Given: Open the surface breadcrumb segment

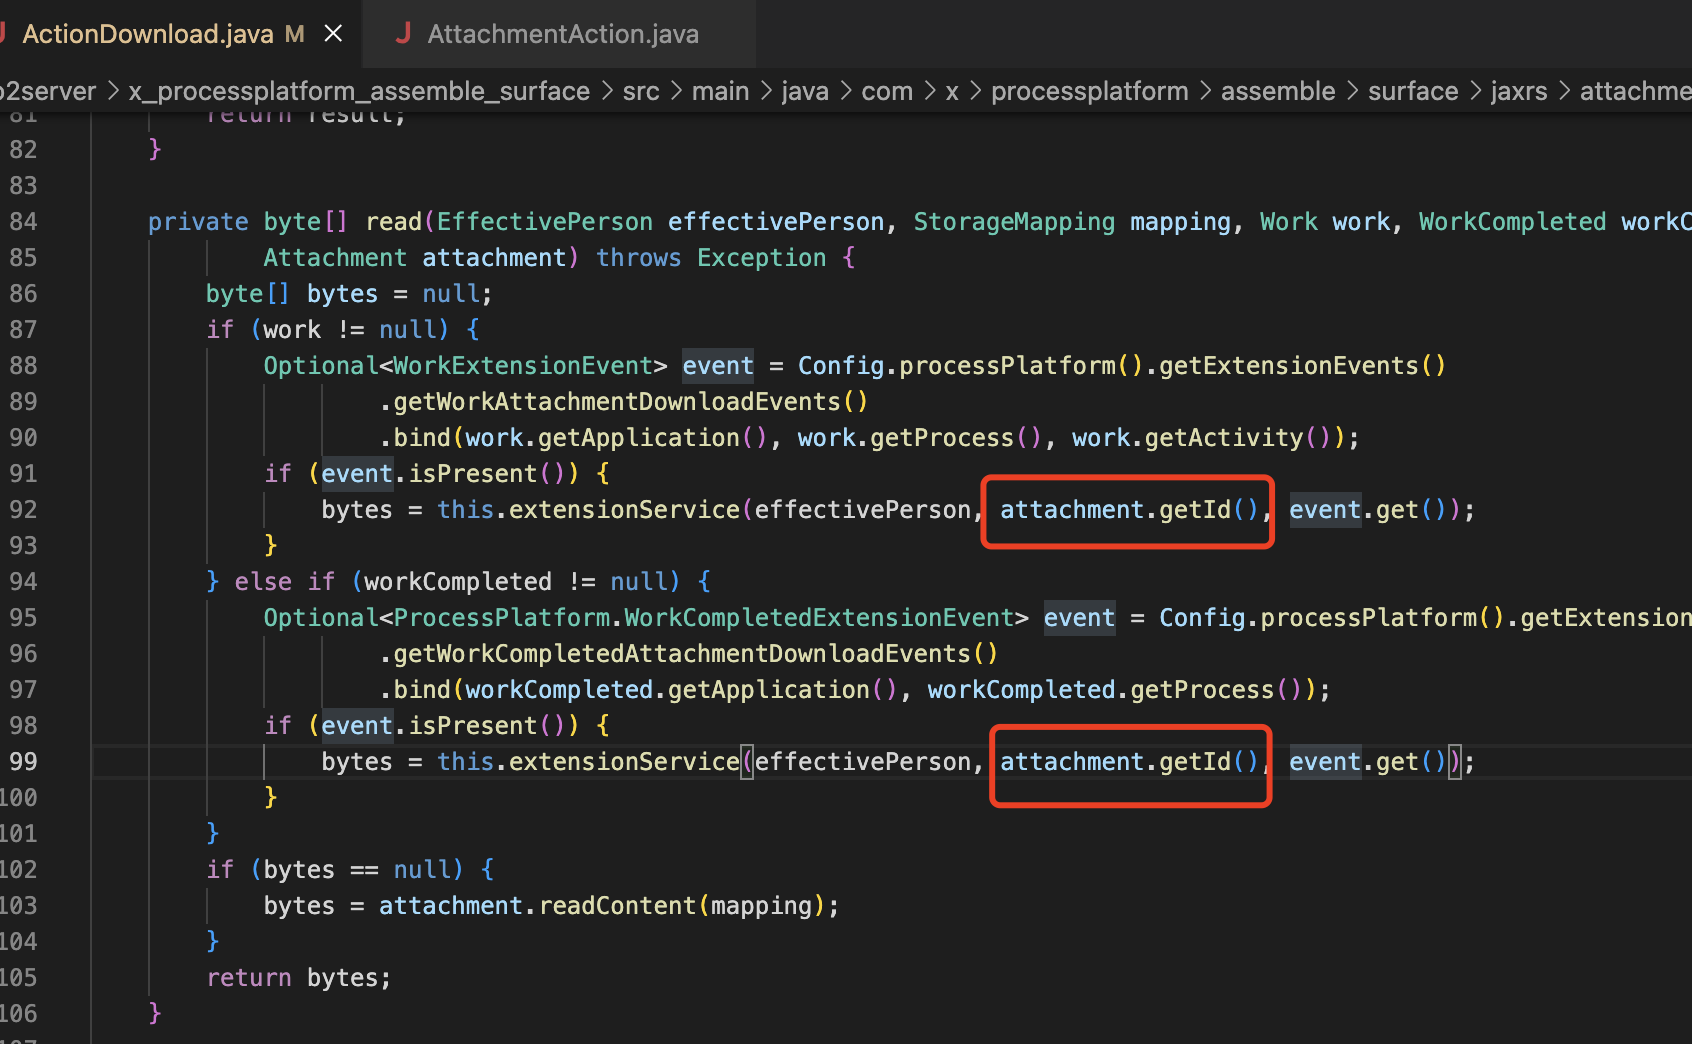Looking at the screenshot, I should pos(1413,91).
